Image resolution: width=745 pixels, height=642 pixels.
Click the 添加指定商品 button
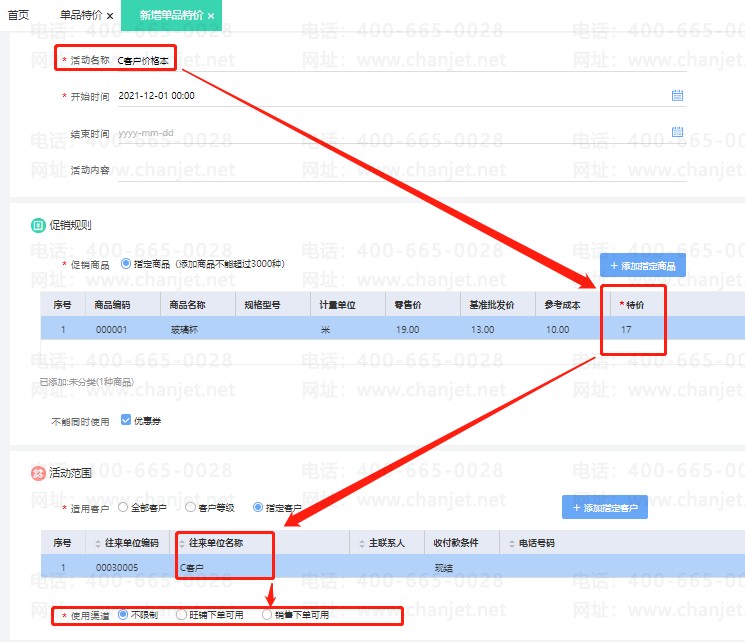click(642, 265)
